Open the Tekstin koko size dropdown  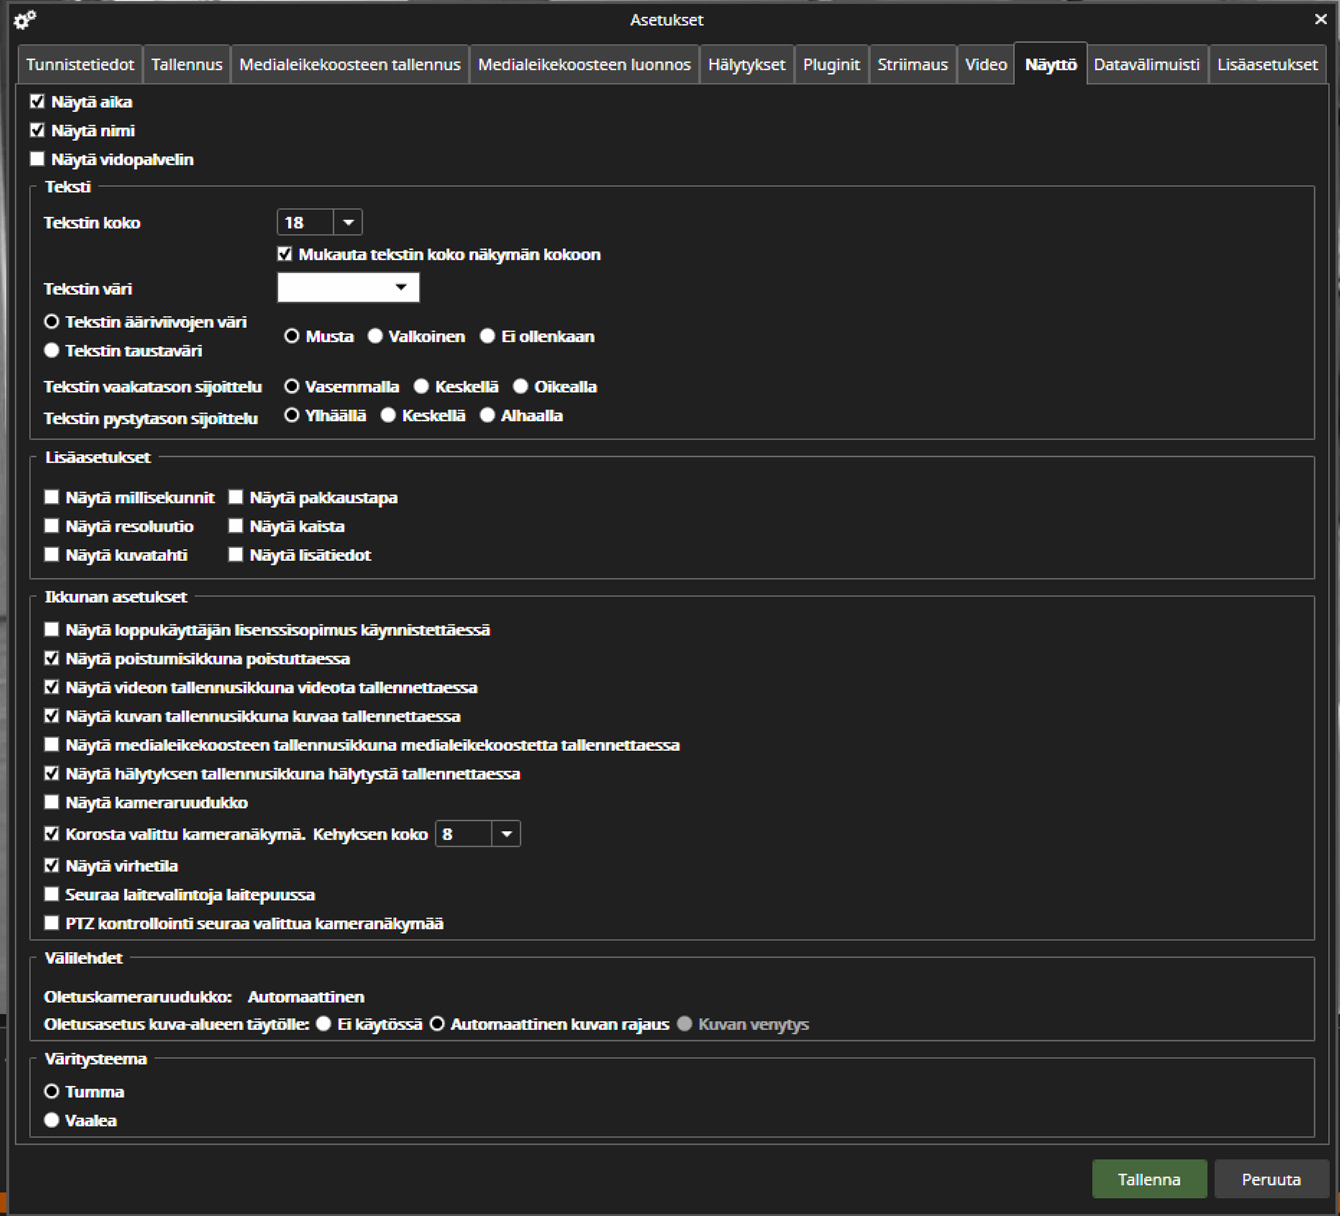(x=348, y=221)
